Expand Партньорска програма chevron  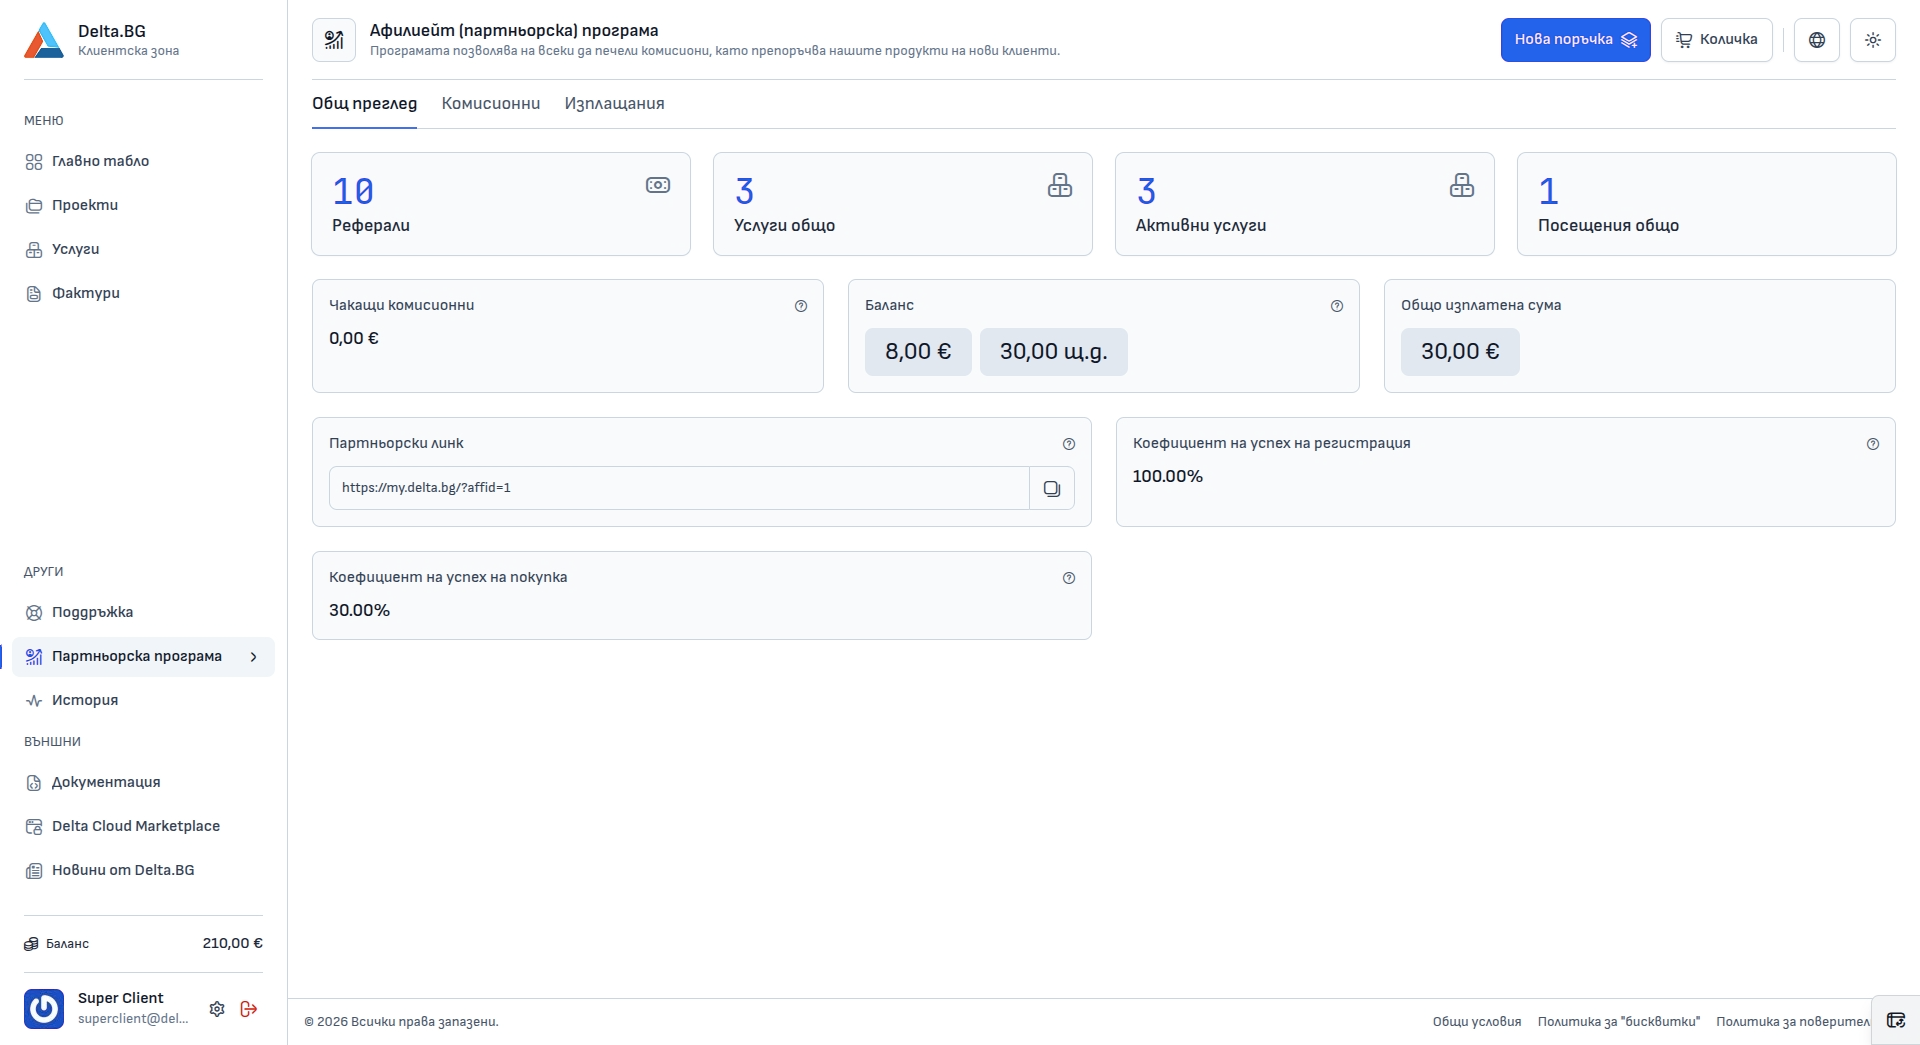pos(254,657)
